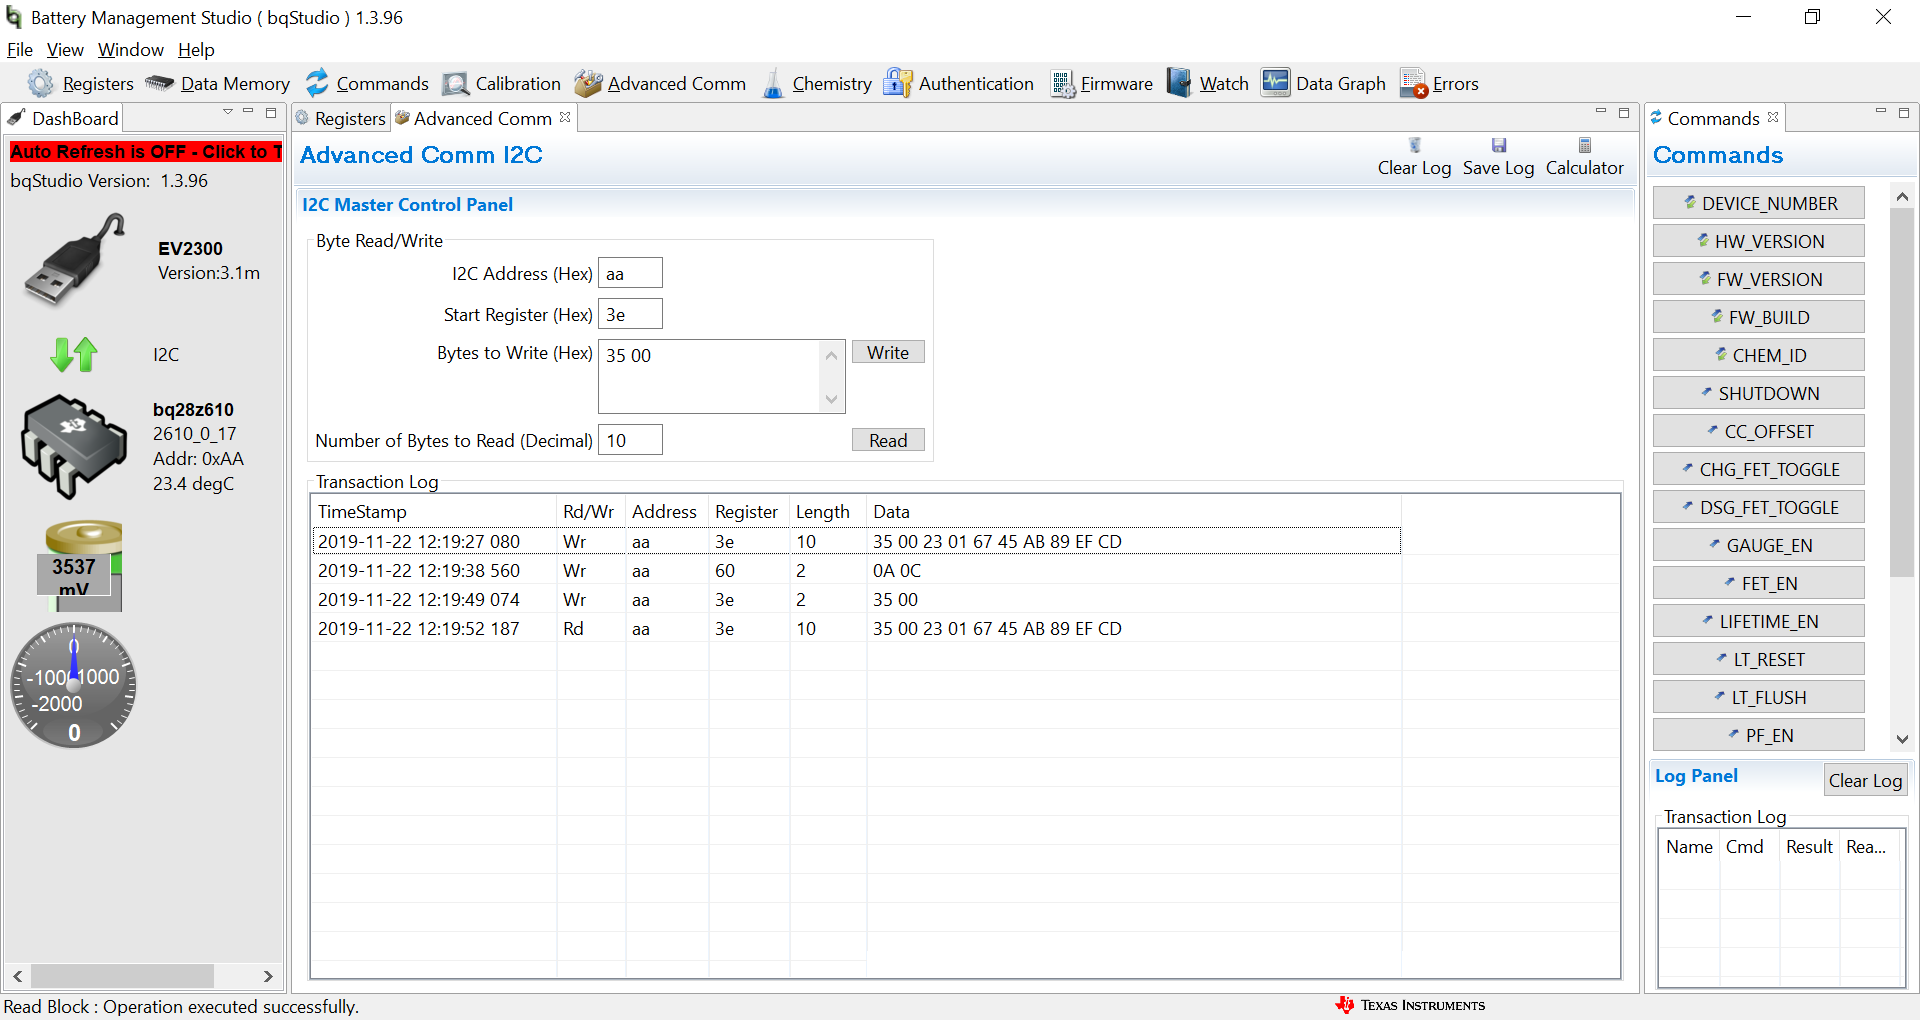Open the Advanced Comm toolbar icon
Image resolution: width=1920 pixels, height=1020 pixels.
pyautogui.click(x=588, y=83)
